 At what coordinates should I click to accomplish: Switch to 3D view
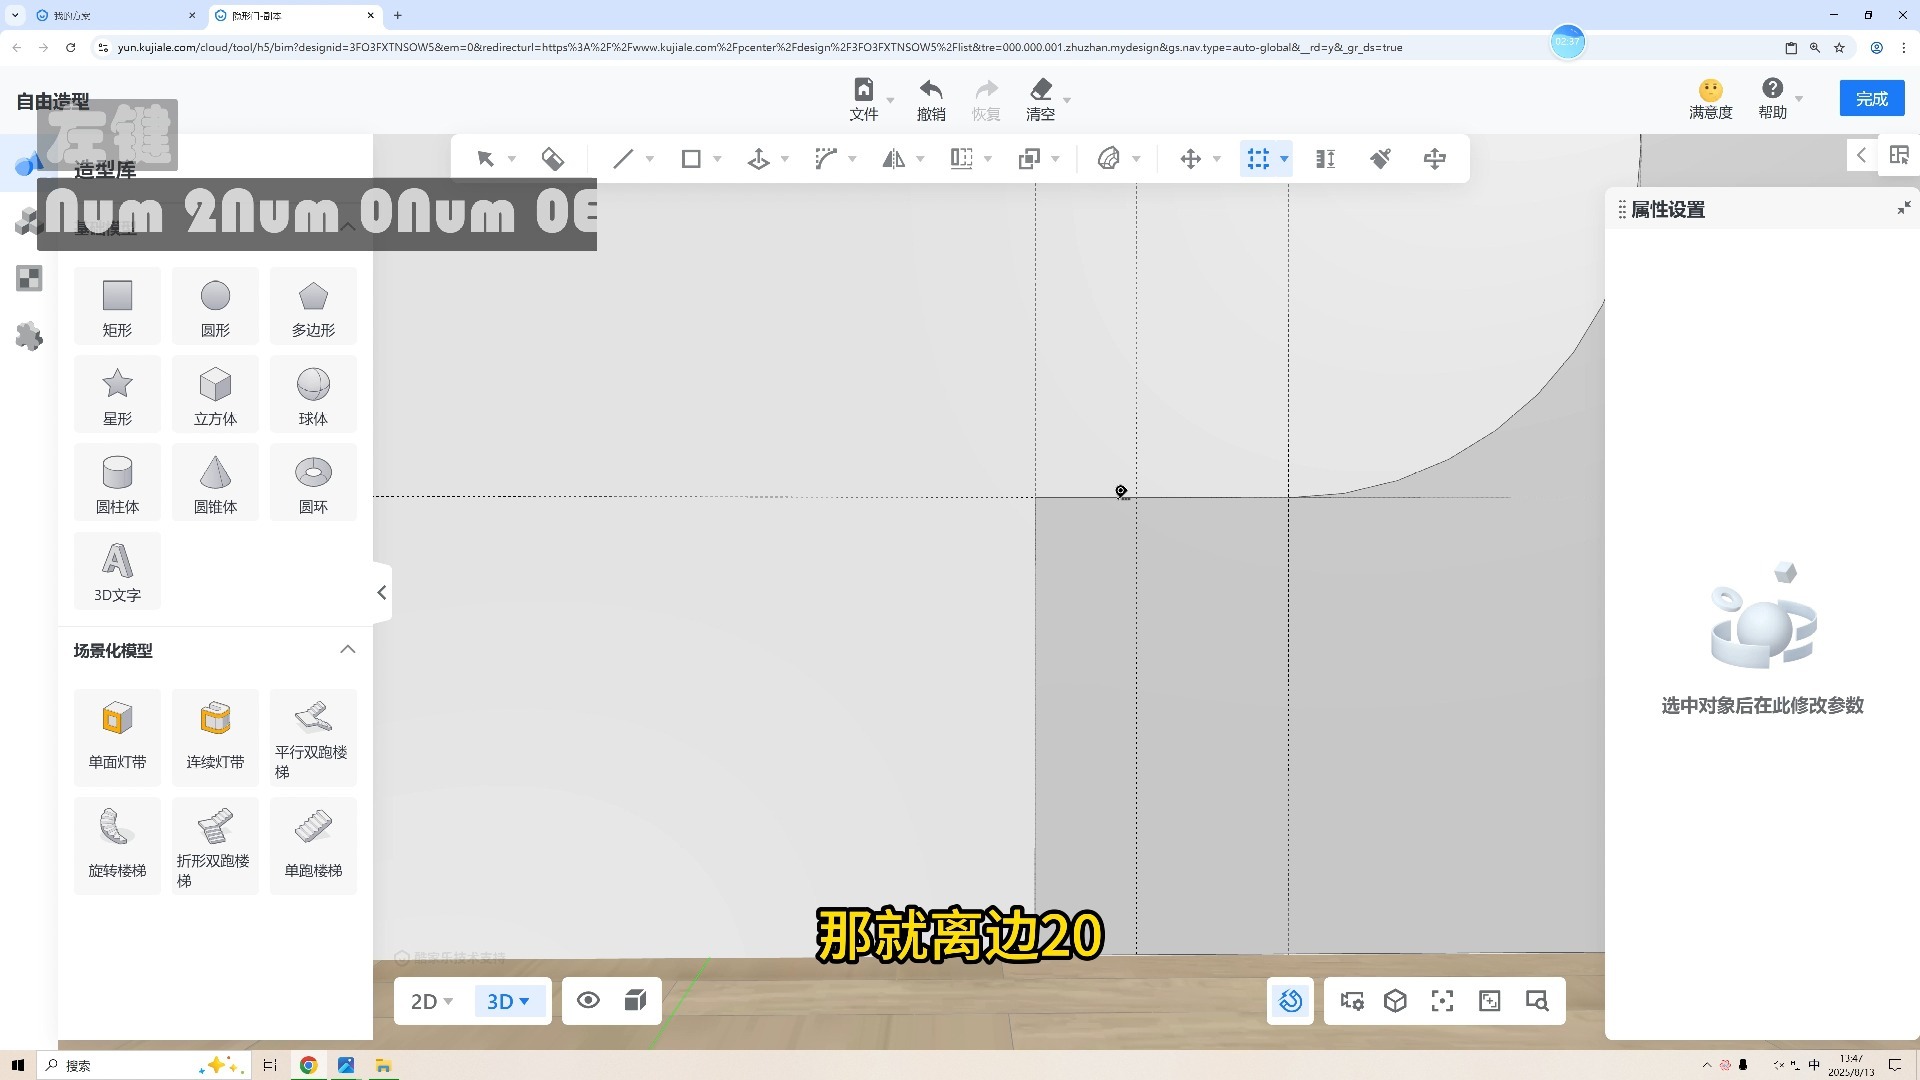[508, 1001]
